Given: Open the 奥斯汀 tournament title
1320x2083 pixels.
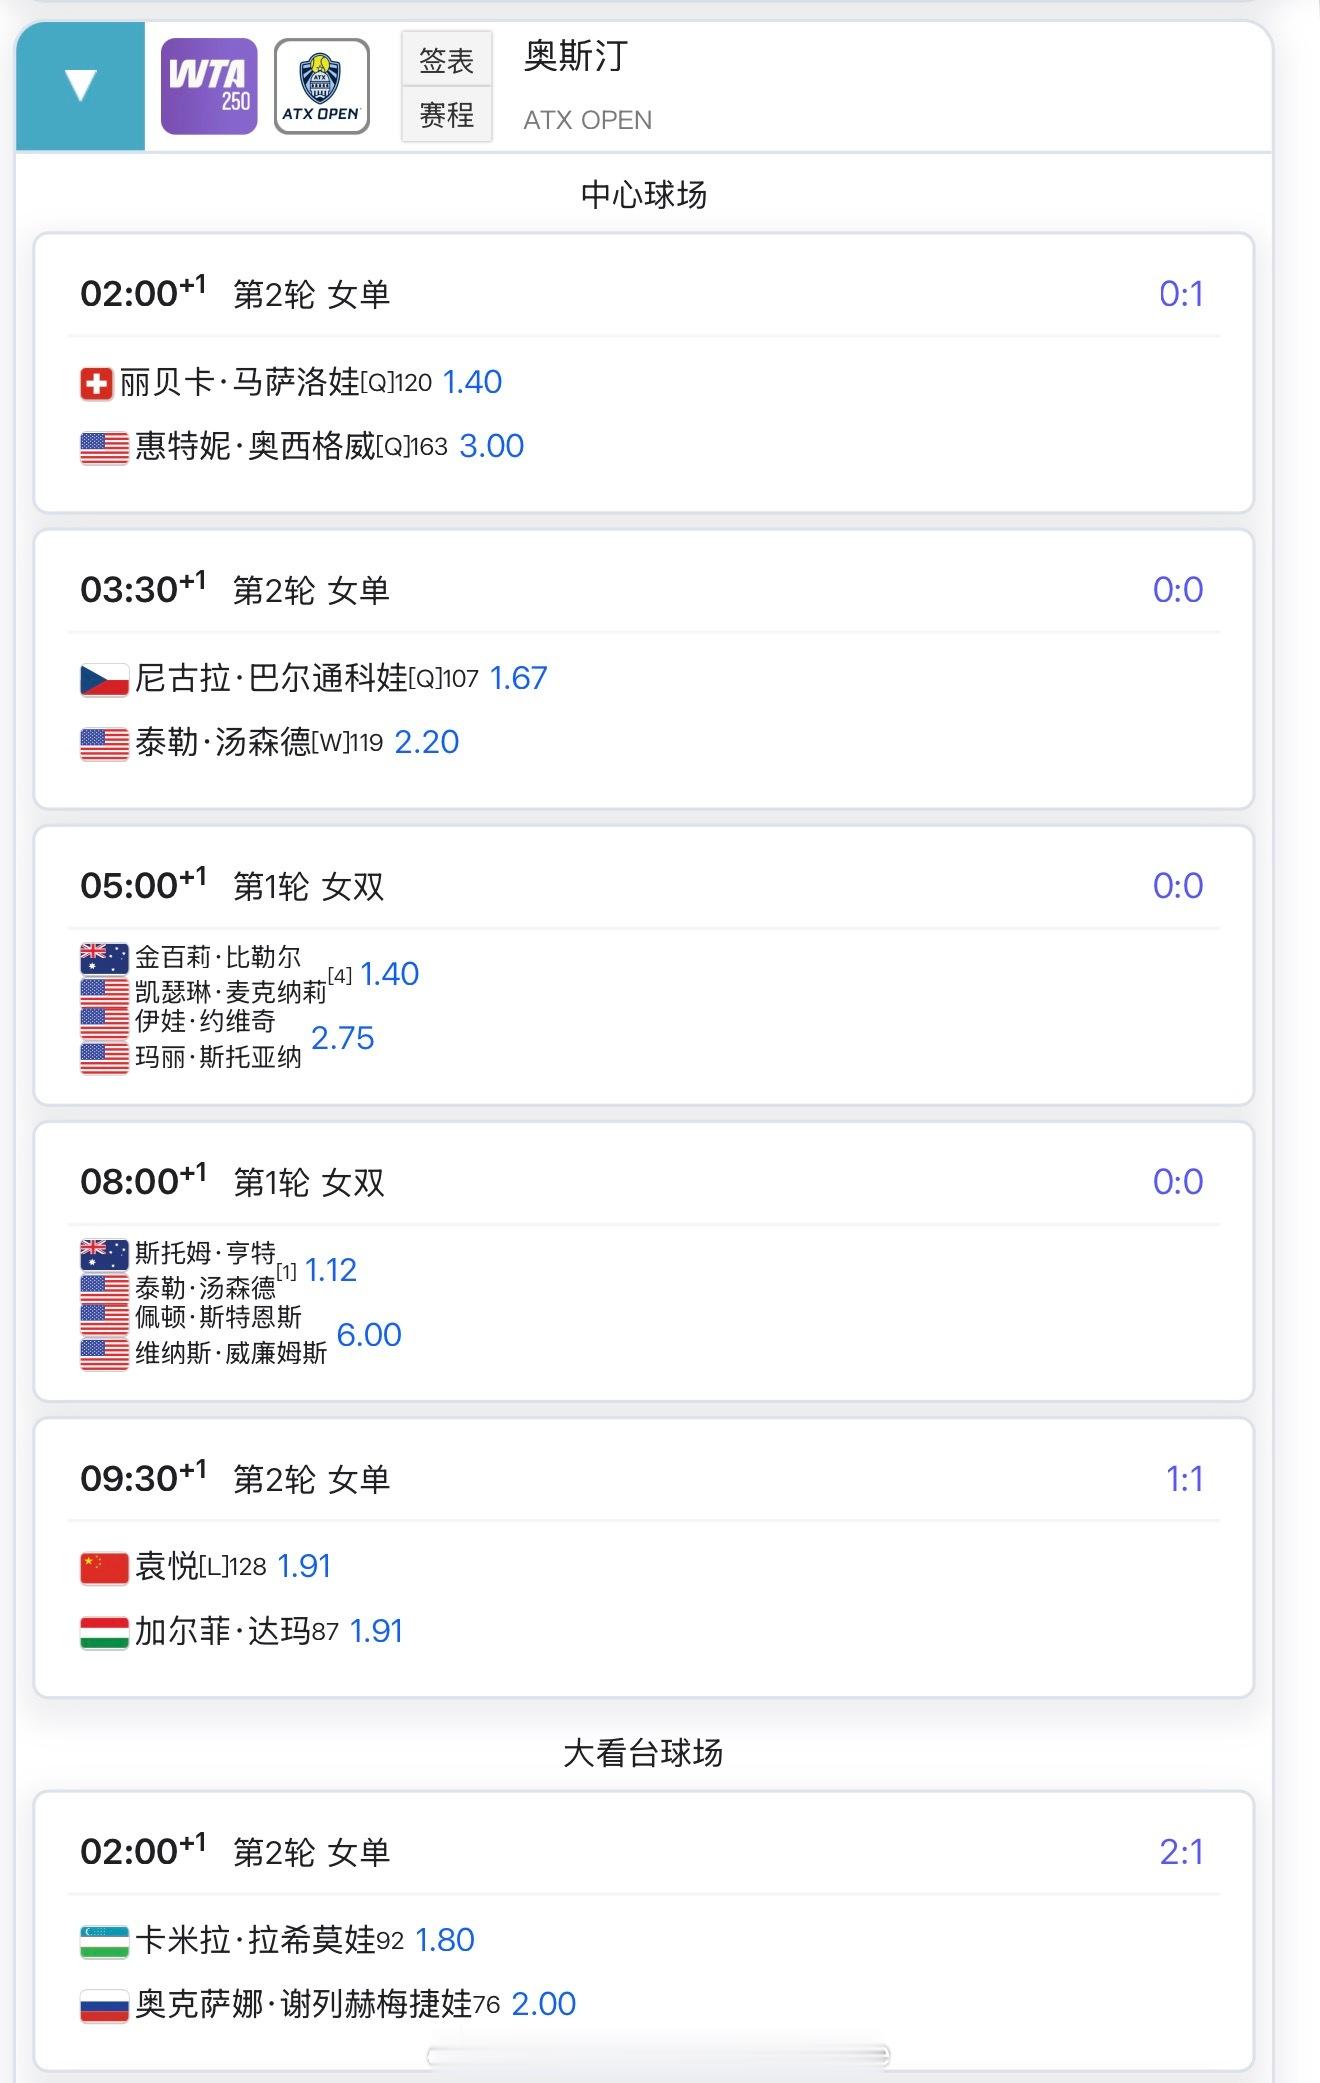Looking at the screenshot, I should tap(576, 57).
